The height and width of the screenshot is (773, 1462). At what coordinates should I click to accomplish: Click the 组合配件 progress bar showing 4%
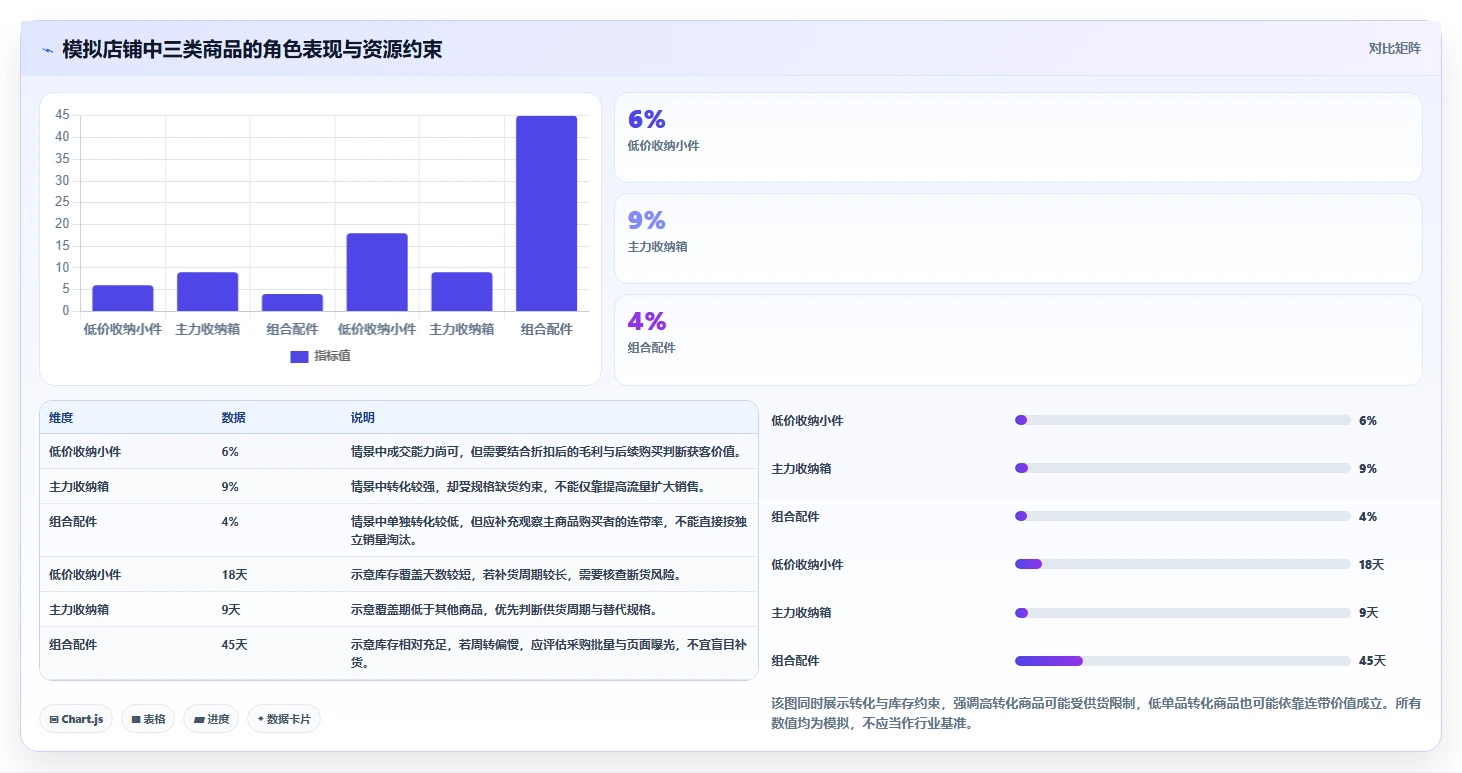tap(1183, 516)
